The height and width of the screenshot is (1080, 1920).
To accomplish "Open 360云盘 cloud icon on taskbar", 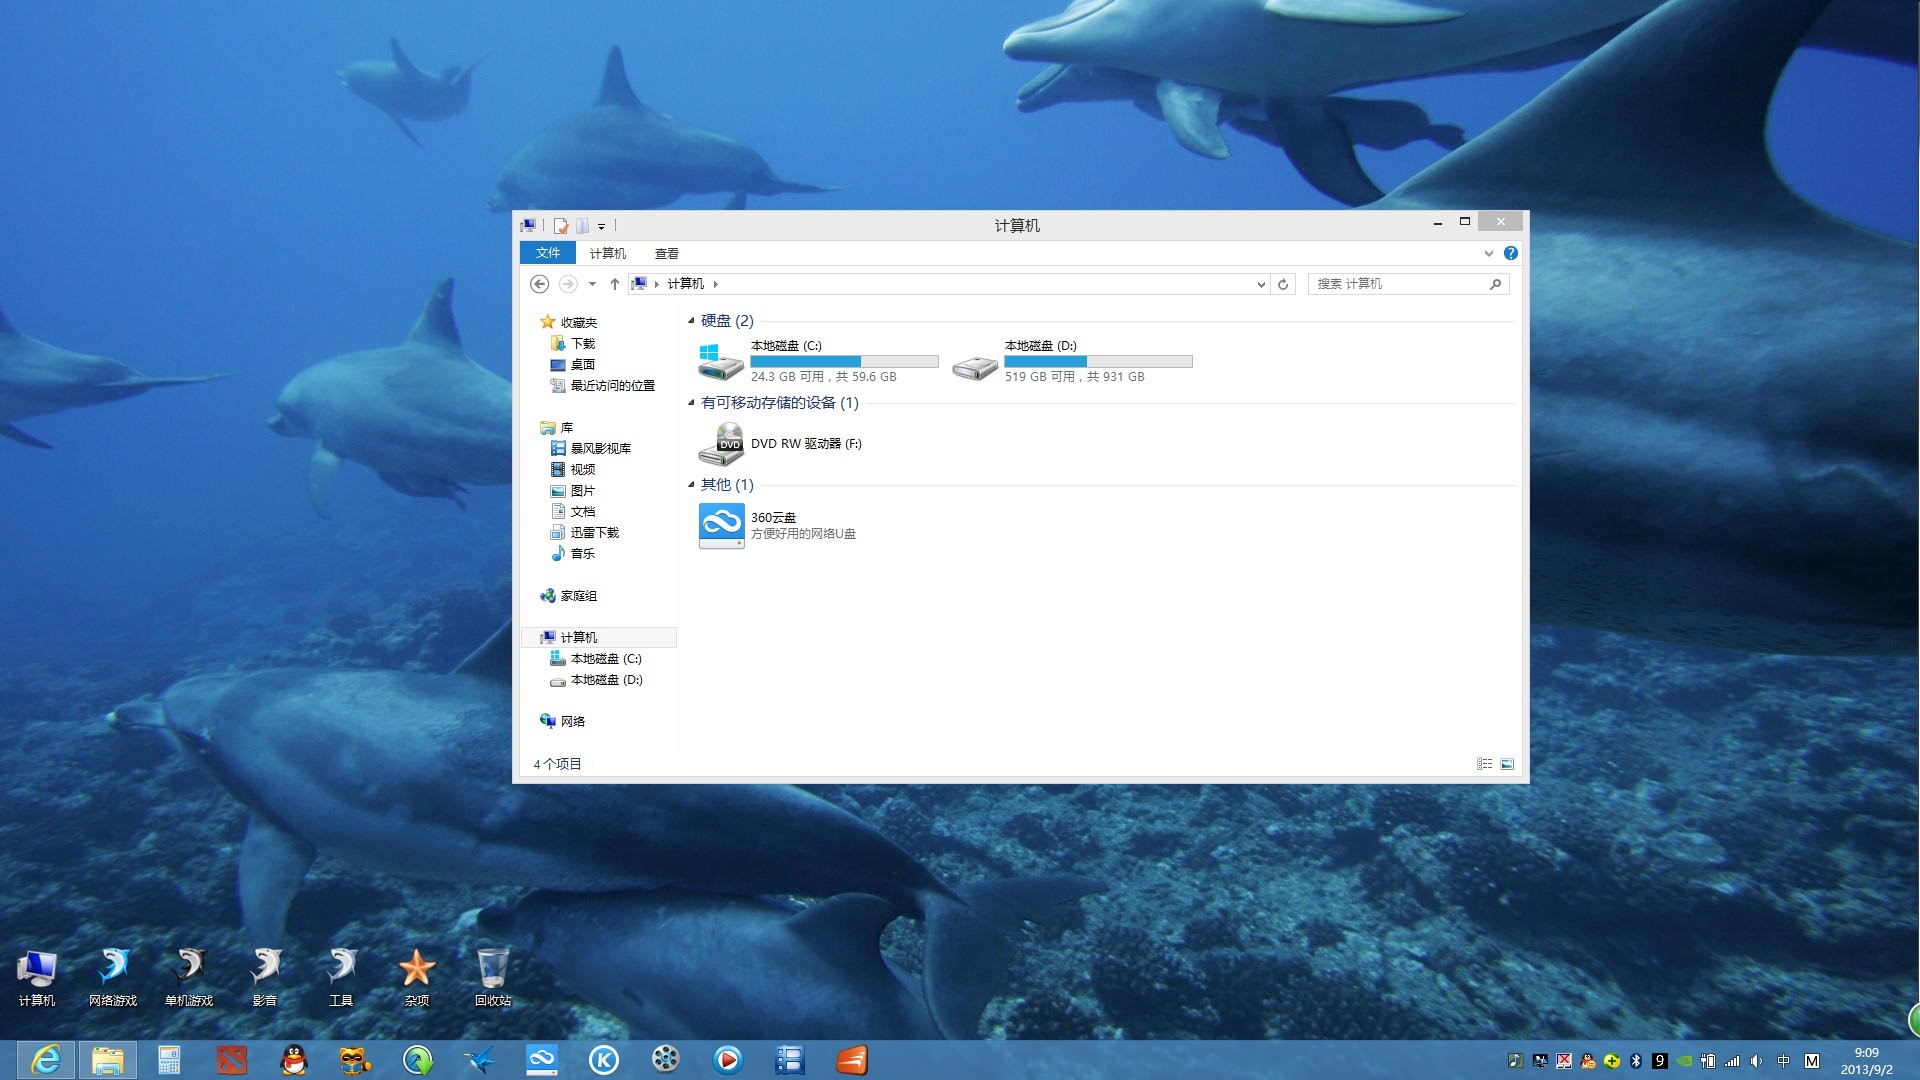I will pyautogui.click(x=541, y=1060).
